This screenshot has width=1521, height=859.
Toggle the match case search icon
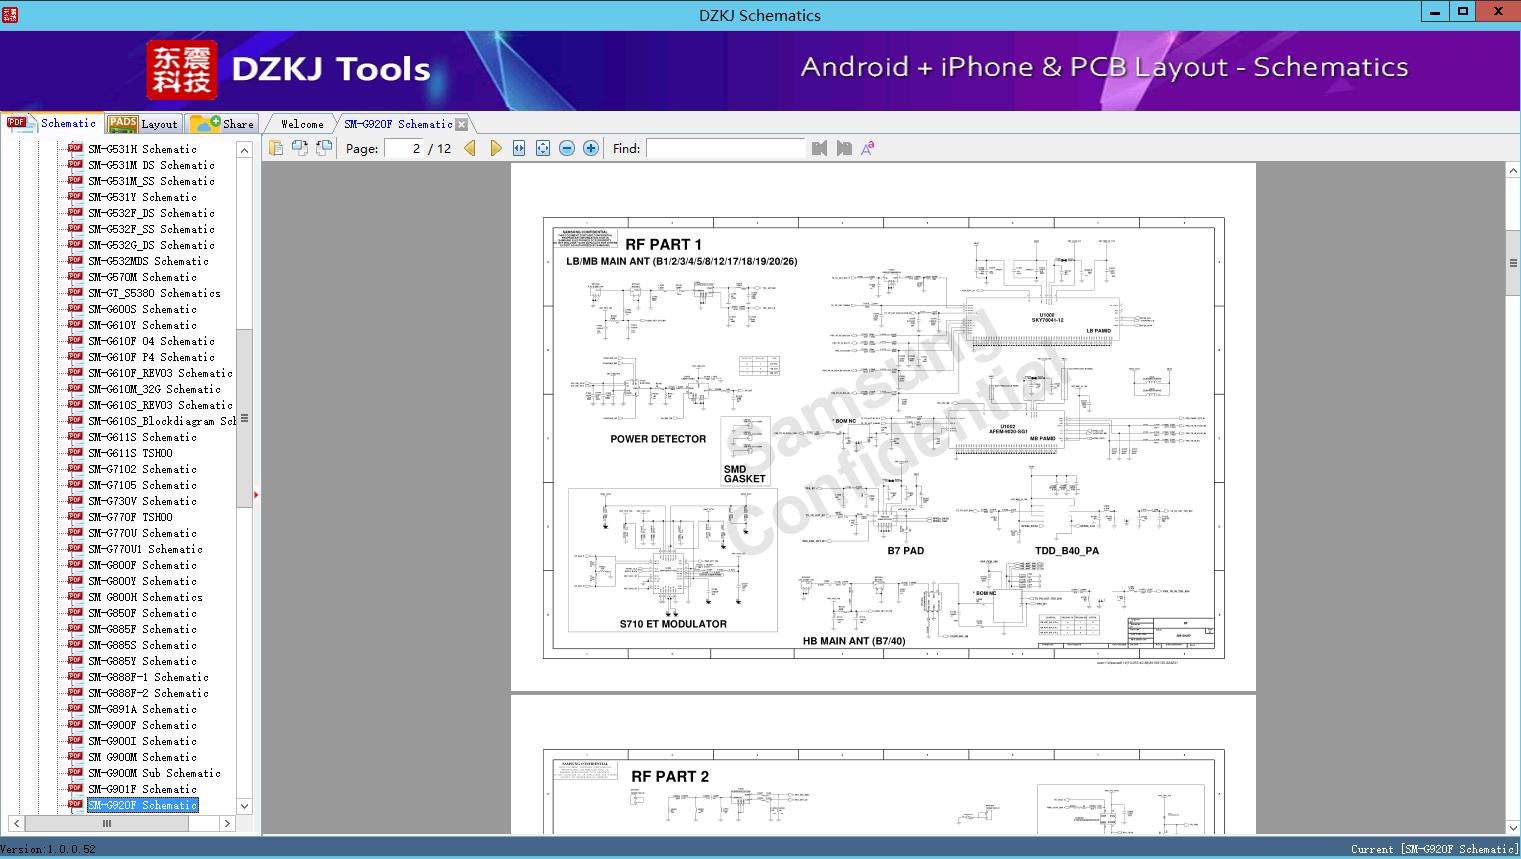[868, 148]
